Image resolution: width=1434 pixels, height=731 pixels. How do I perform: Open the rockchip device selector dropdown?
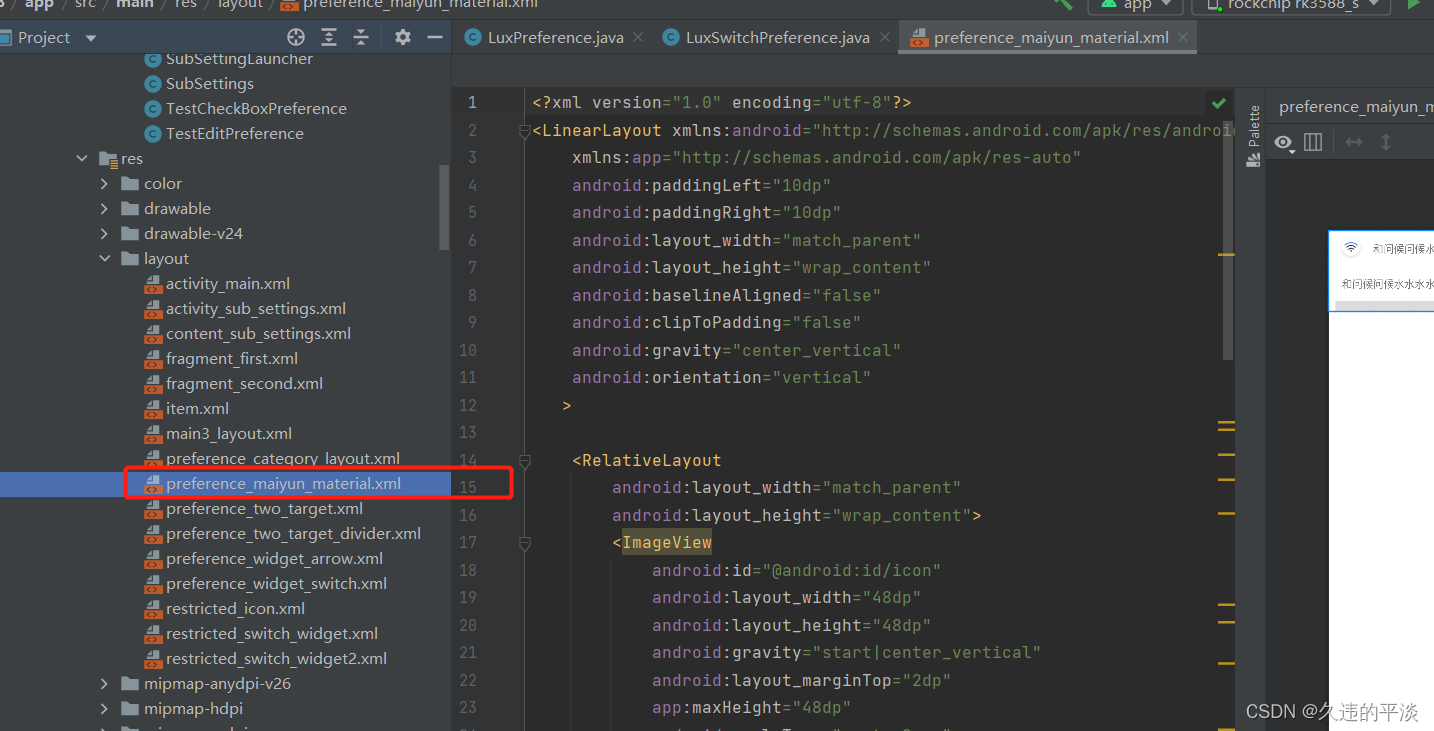(1292, 5)
